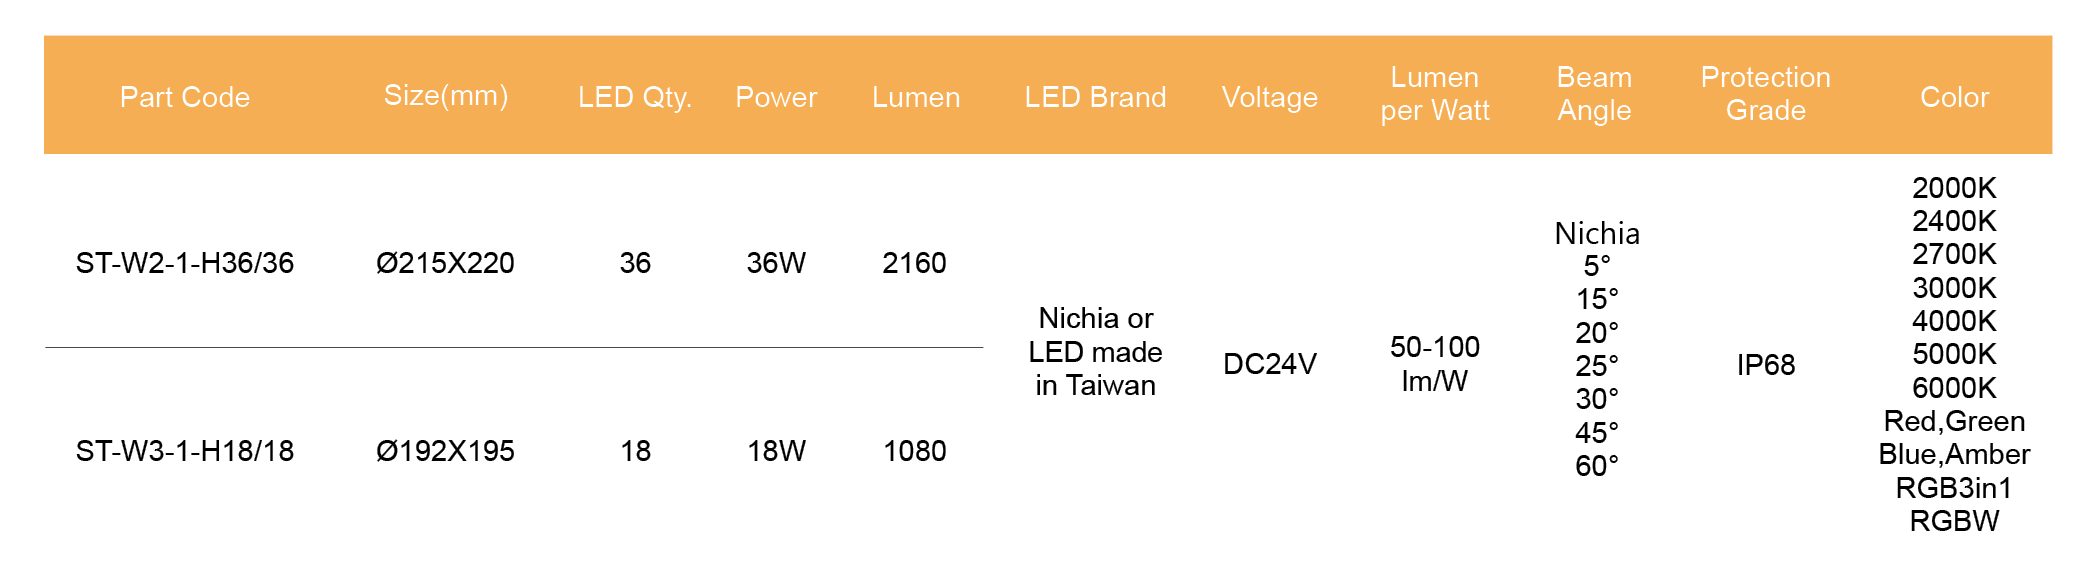Viewport: 2097px width, 572px height.
Task: Select the Ø192X195 size cell
Action: 445,451
